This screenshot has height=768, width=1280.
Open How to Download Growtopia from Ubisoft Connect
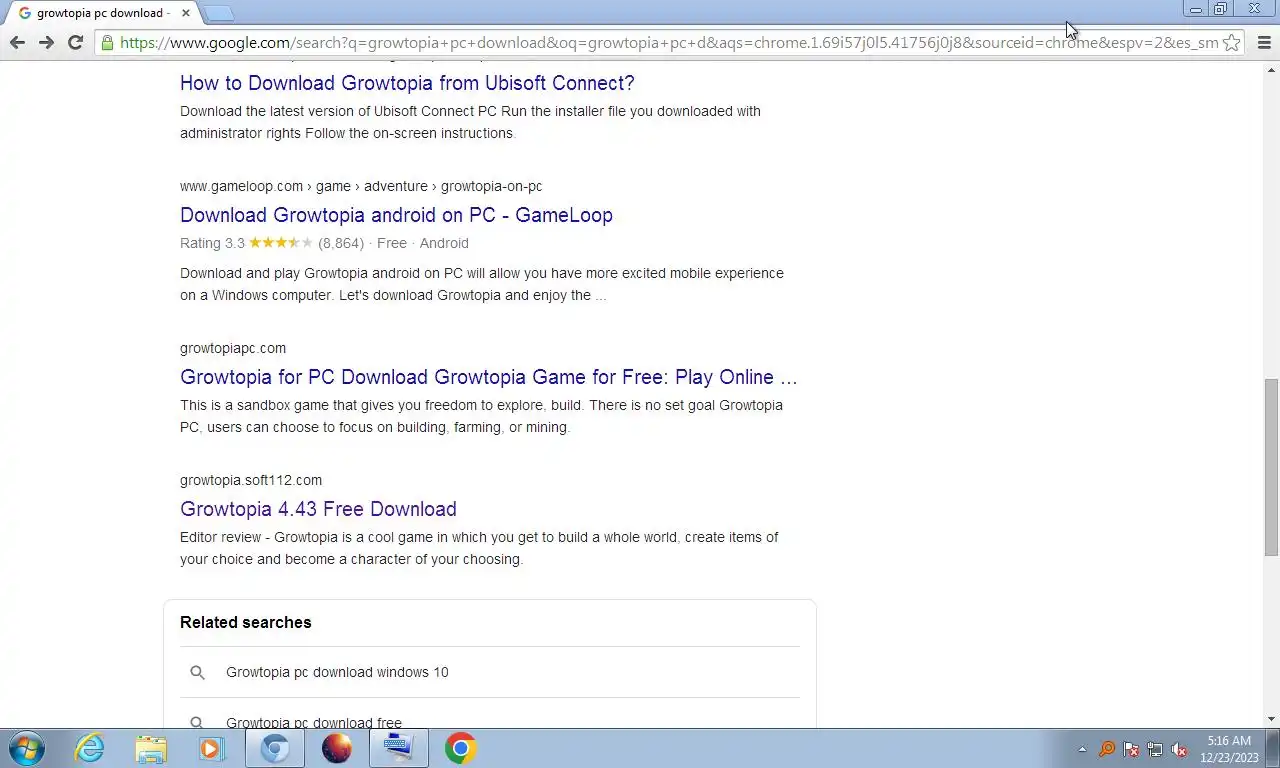tap(407, 83)
